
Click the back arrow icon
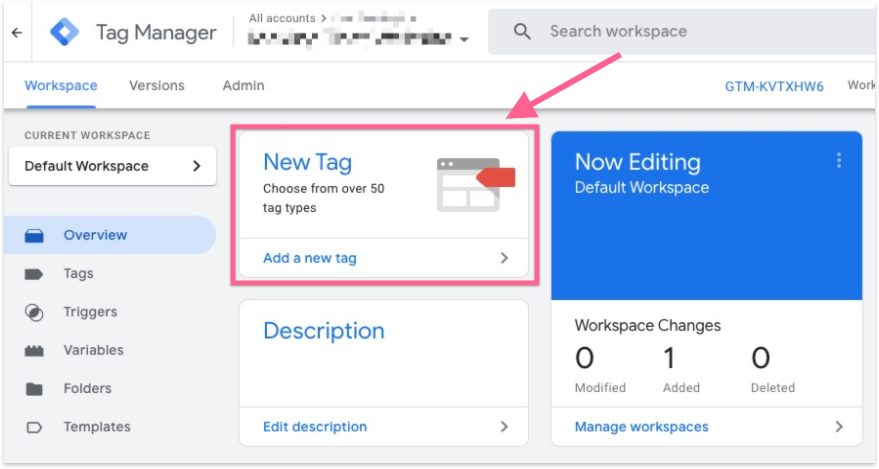coord(16,32)
